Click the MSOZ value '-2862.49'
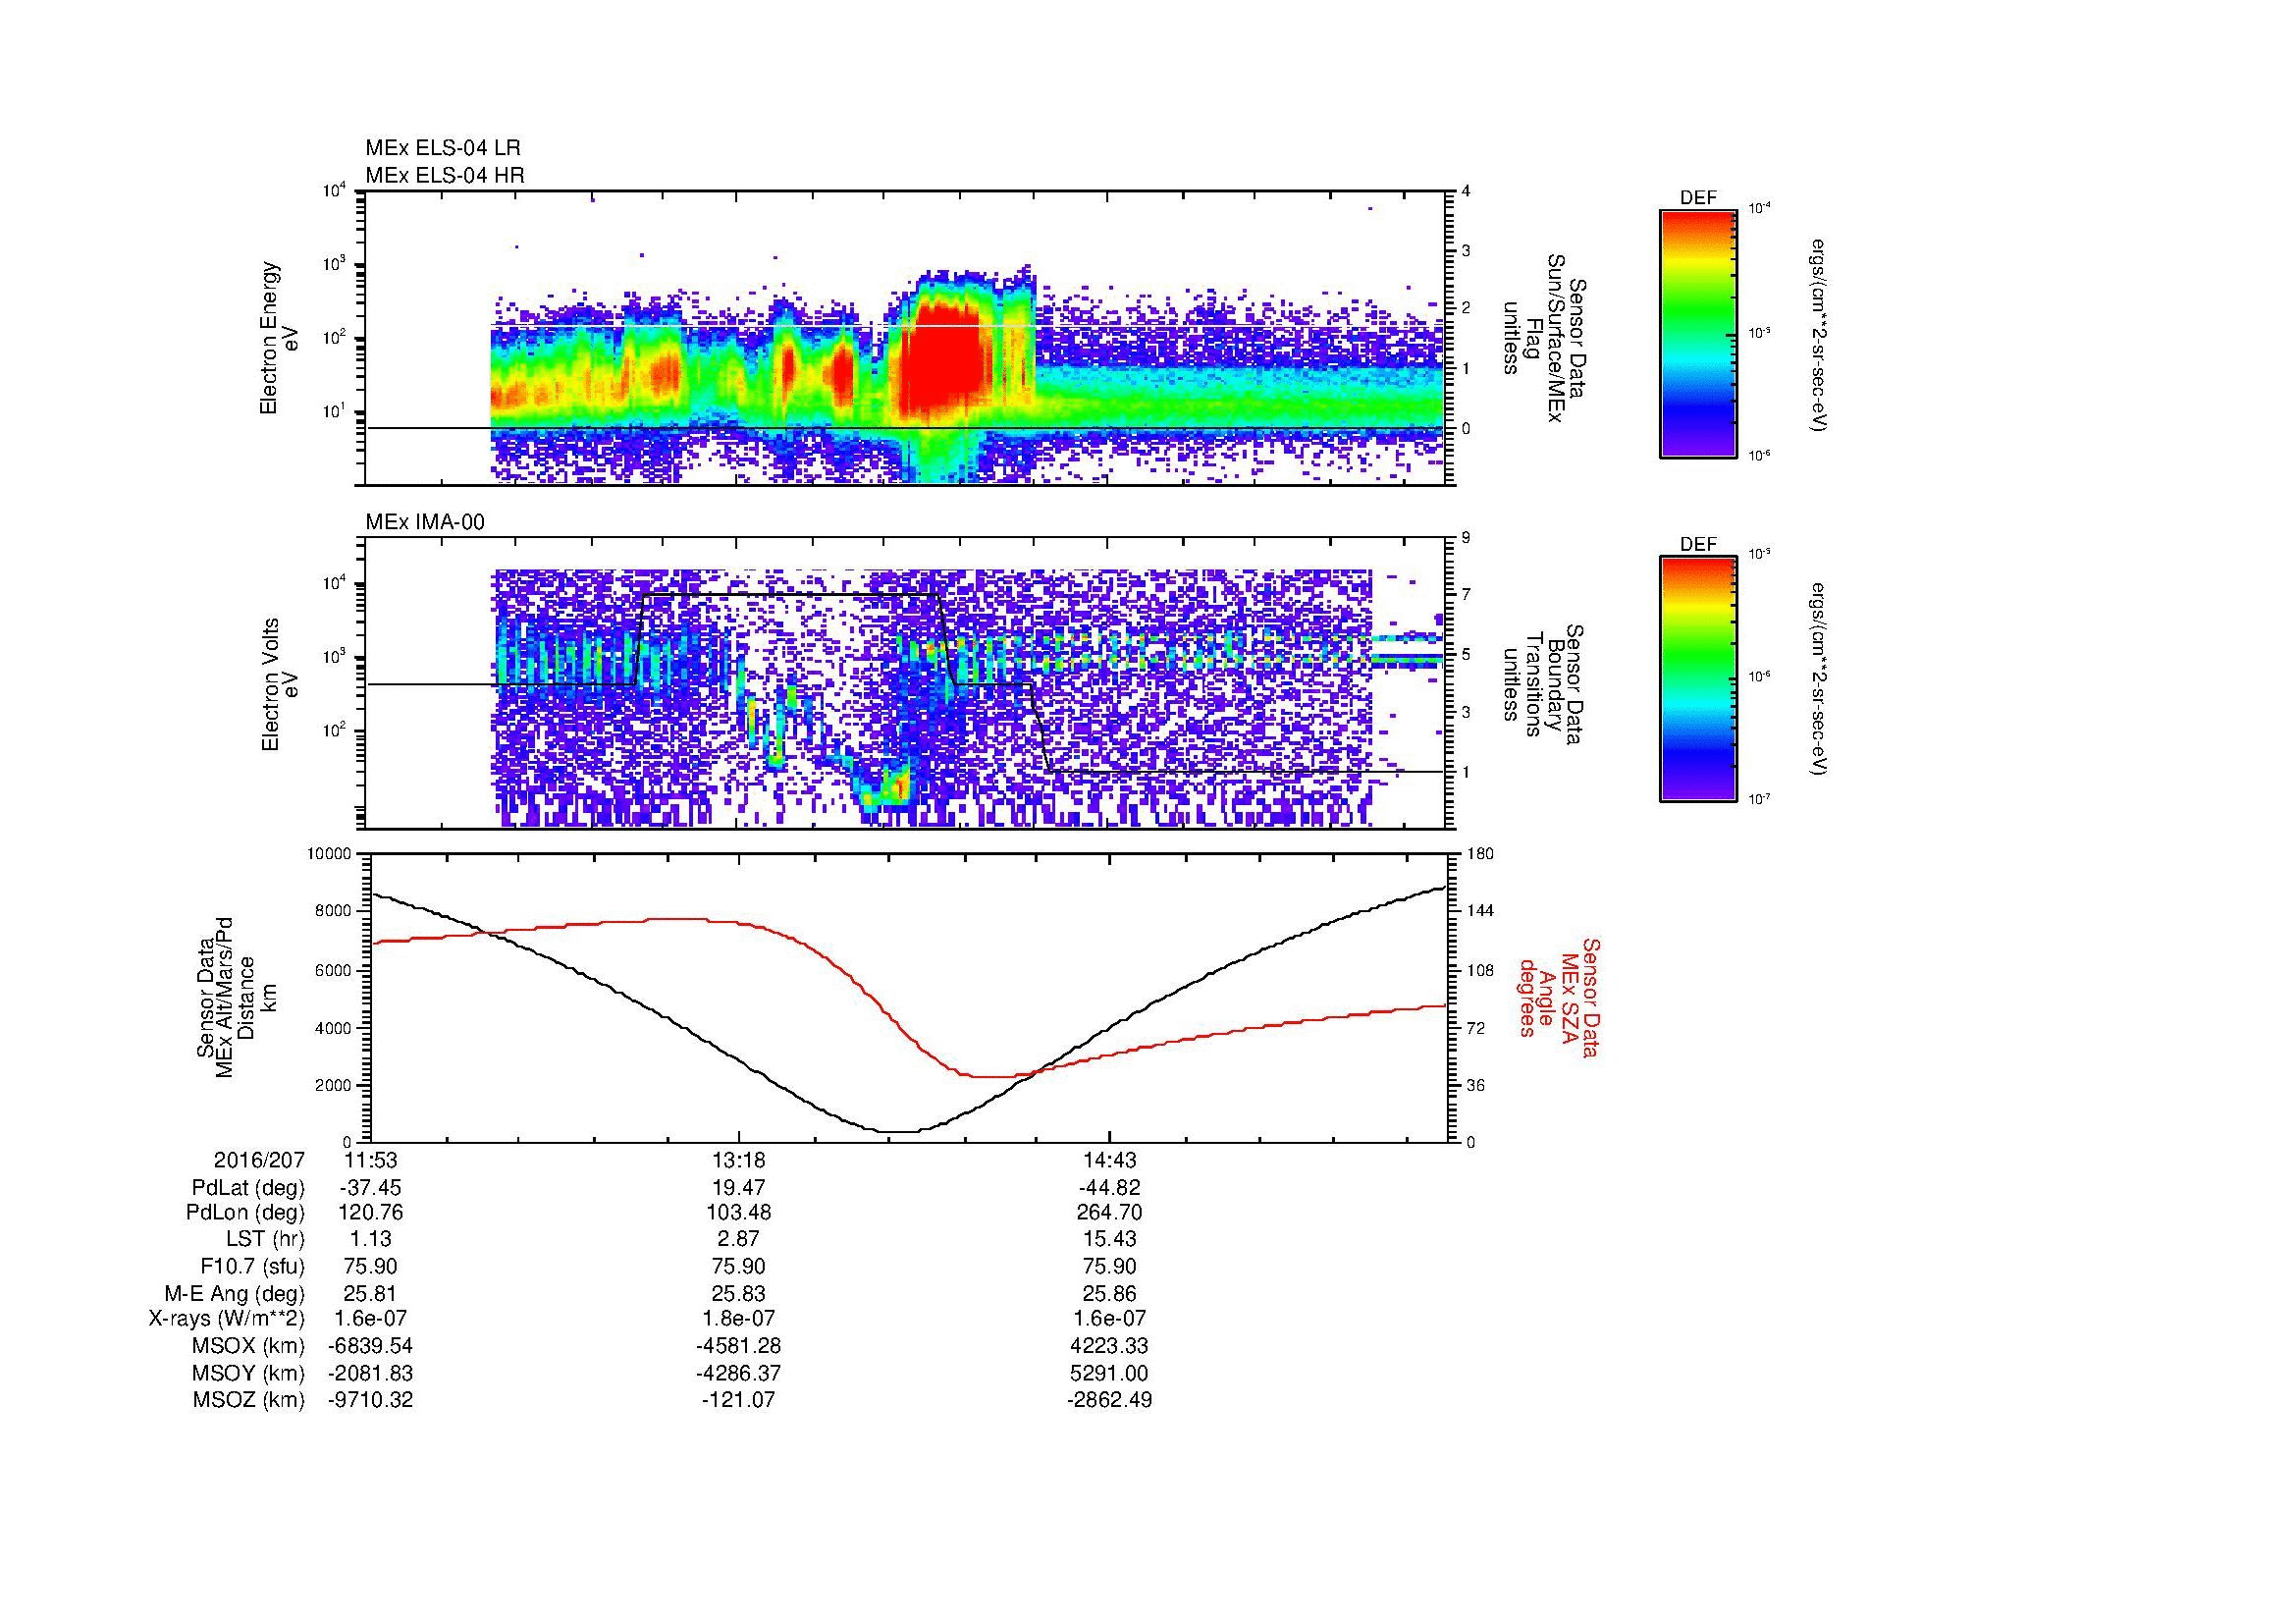 tap(1109, 1400)
